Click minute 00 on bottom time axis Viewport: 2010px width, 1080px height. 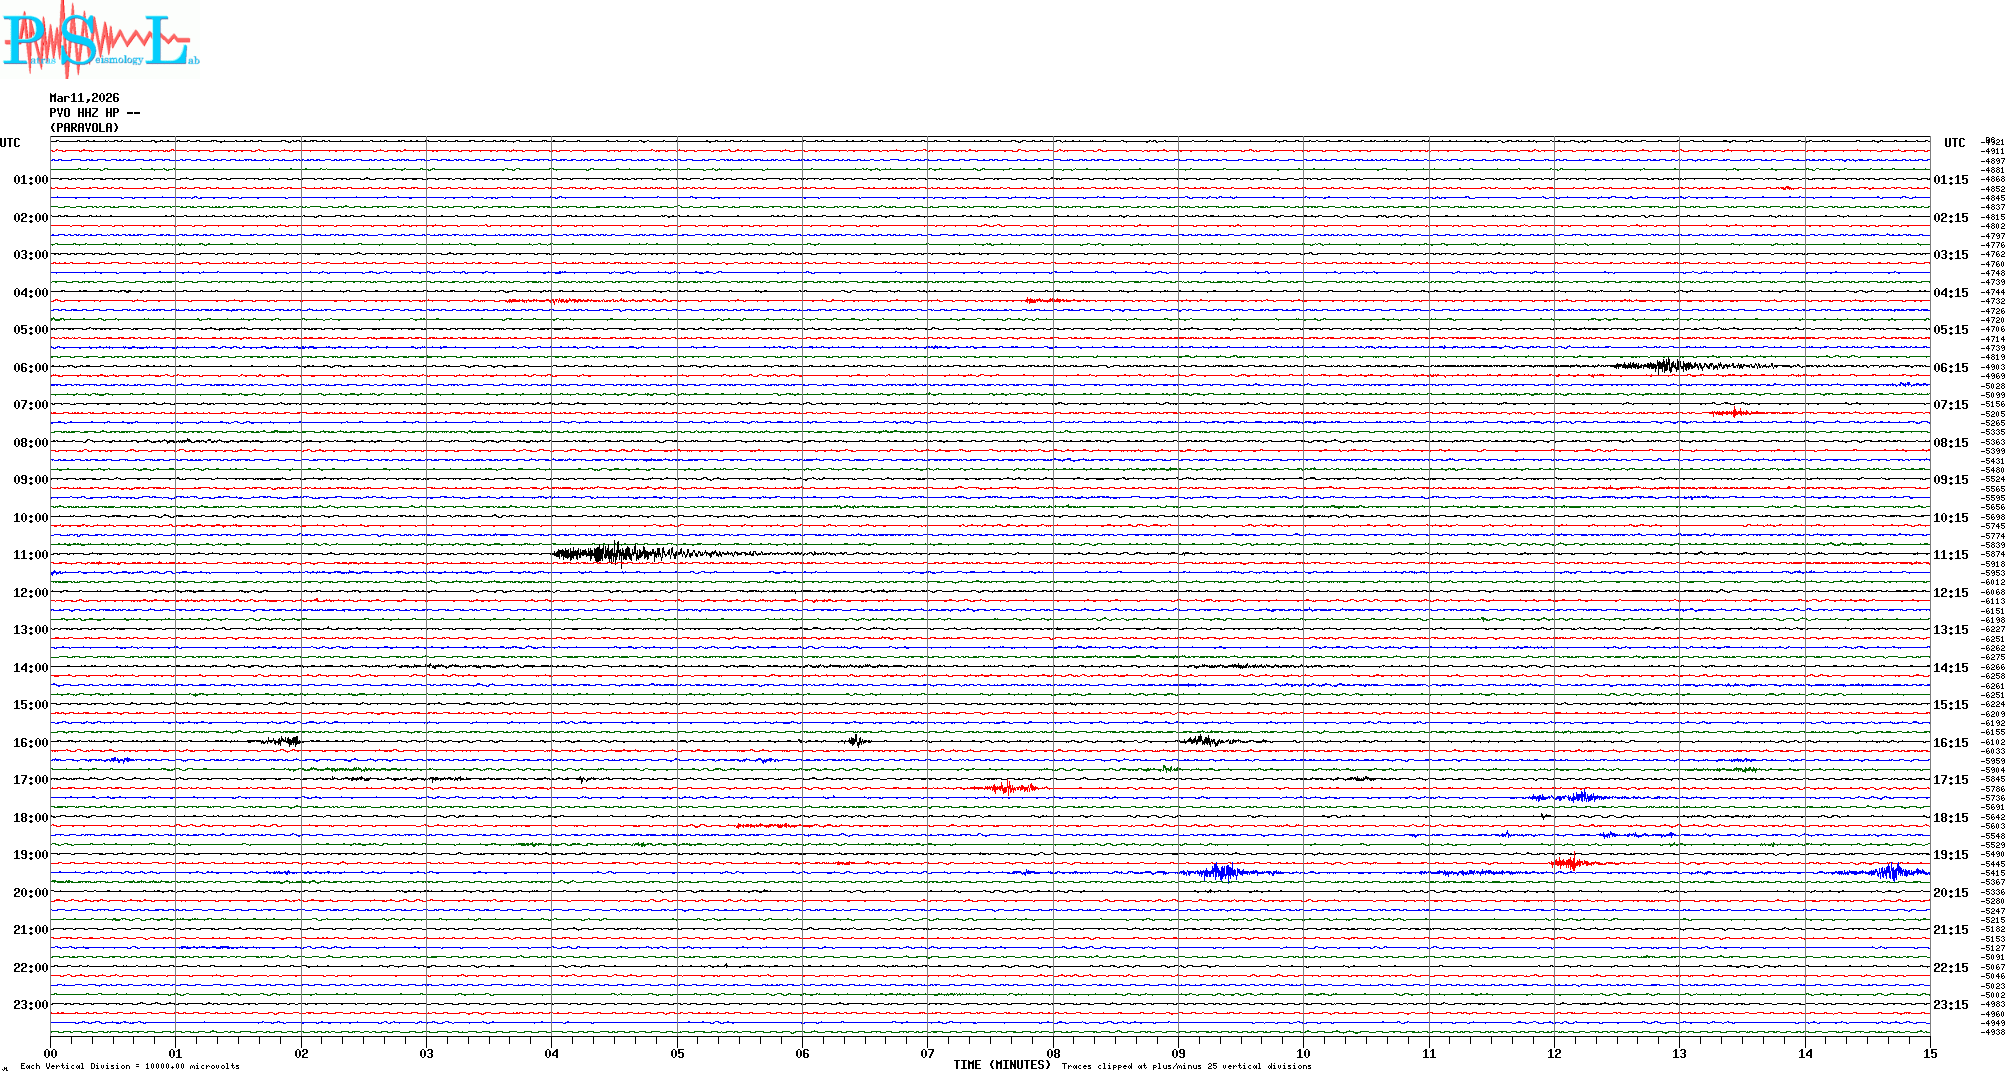[51, 1053]
